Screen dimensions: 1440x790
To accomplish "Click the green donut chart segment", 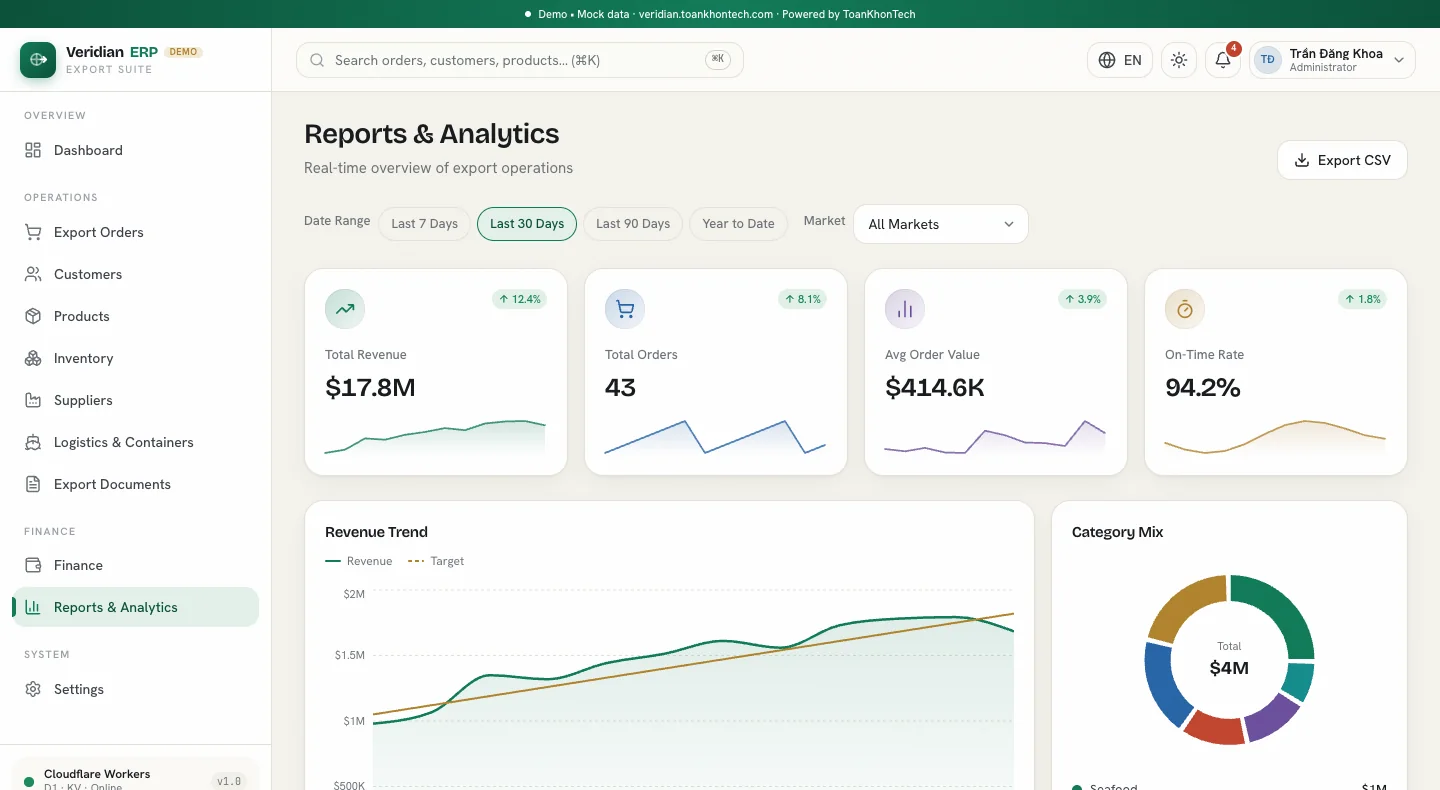I will (1281, 610).
